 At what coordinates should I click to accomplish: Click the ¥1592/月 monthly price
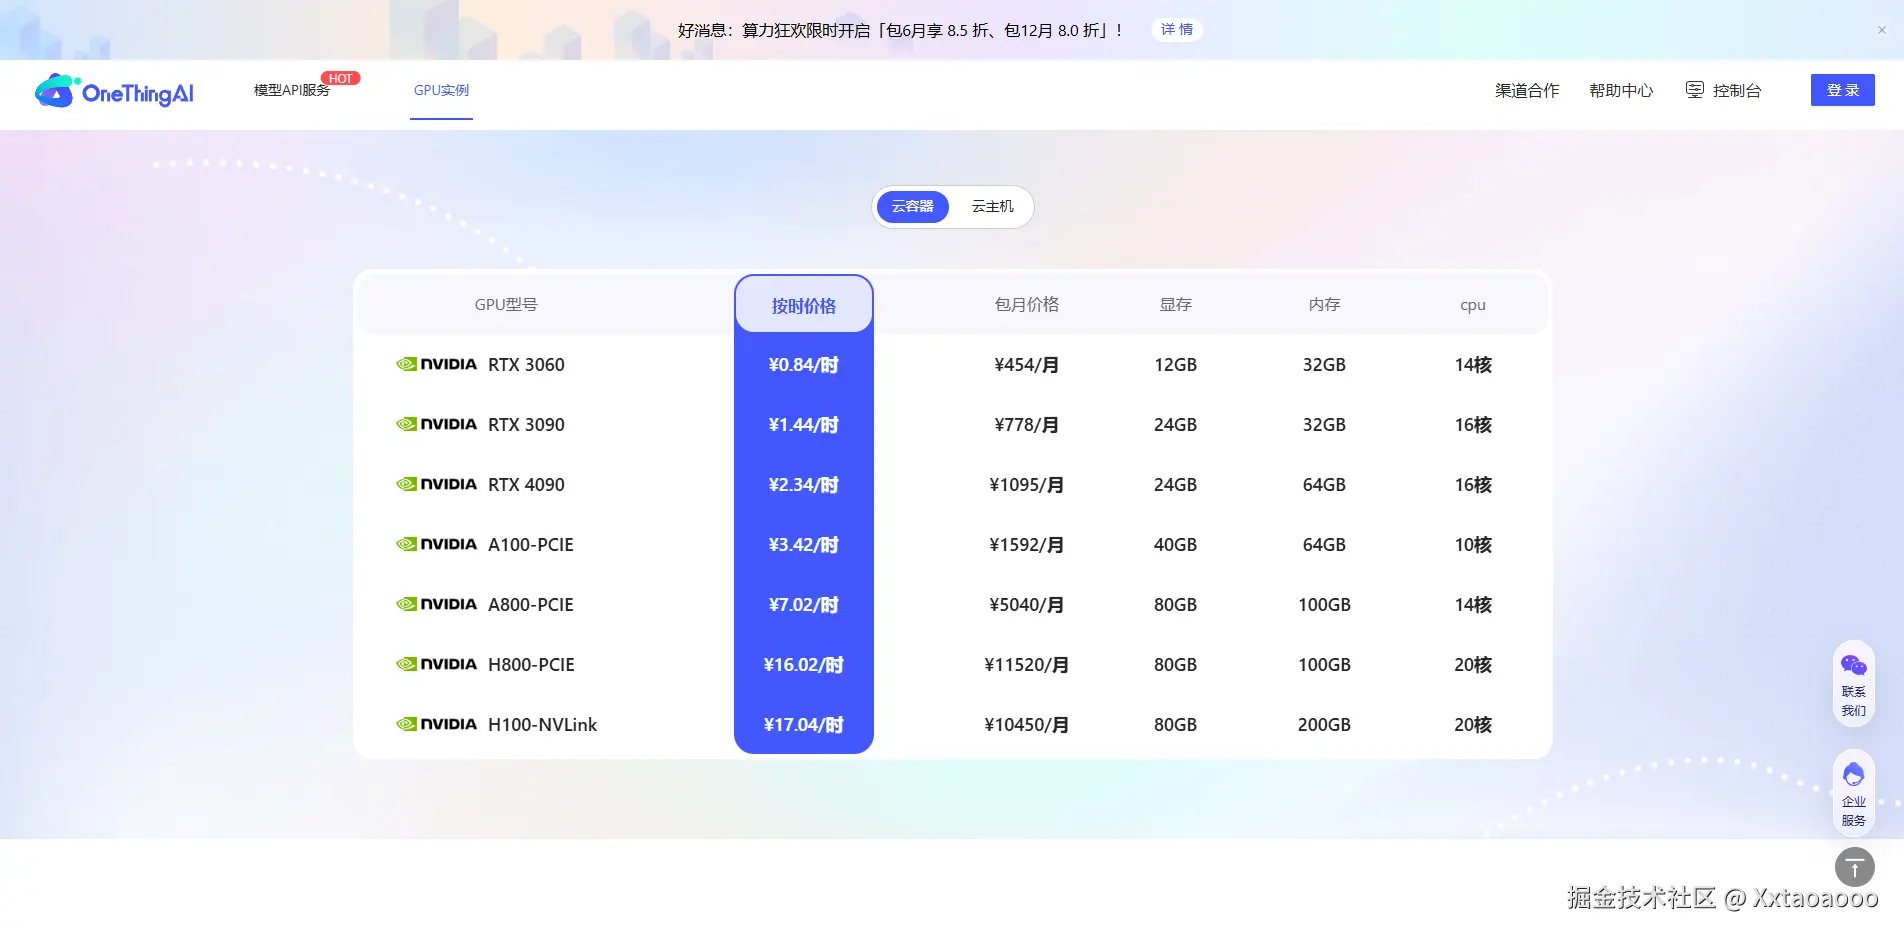click(1027, 545)
